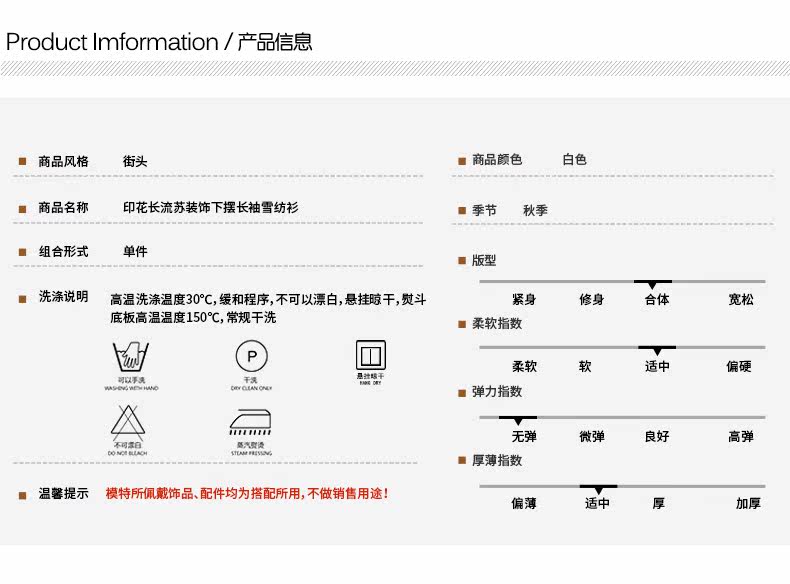Click the 高弹 elasticity option
The height and width of the screenshot is (584, 790).
coord(741,436)
